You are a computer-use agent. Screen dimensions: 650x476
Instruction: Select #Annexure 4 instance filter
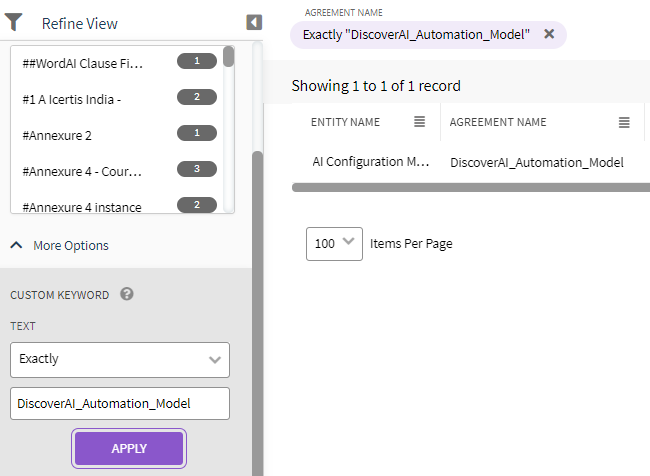[81, 206]
